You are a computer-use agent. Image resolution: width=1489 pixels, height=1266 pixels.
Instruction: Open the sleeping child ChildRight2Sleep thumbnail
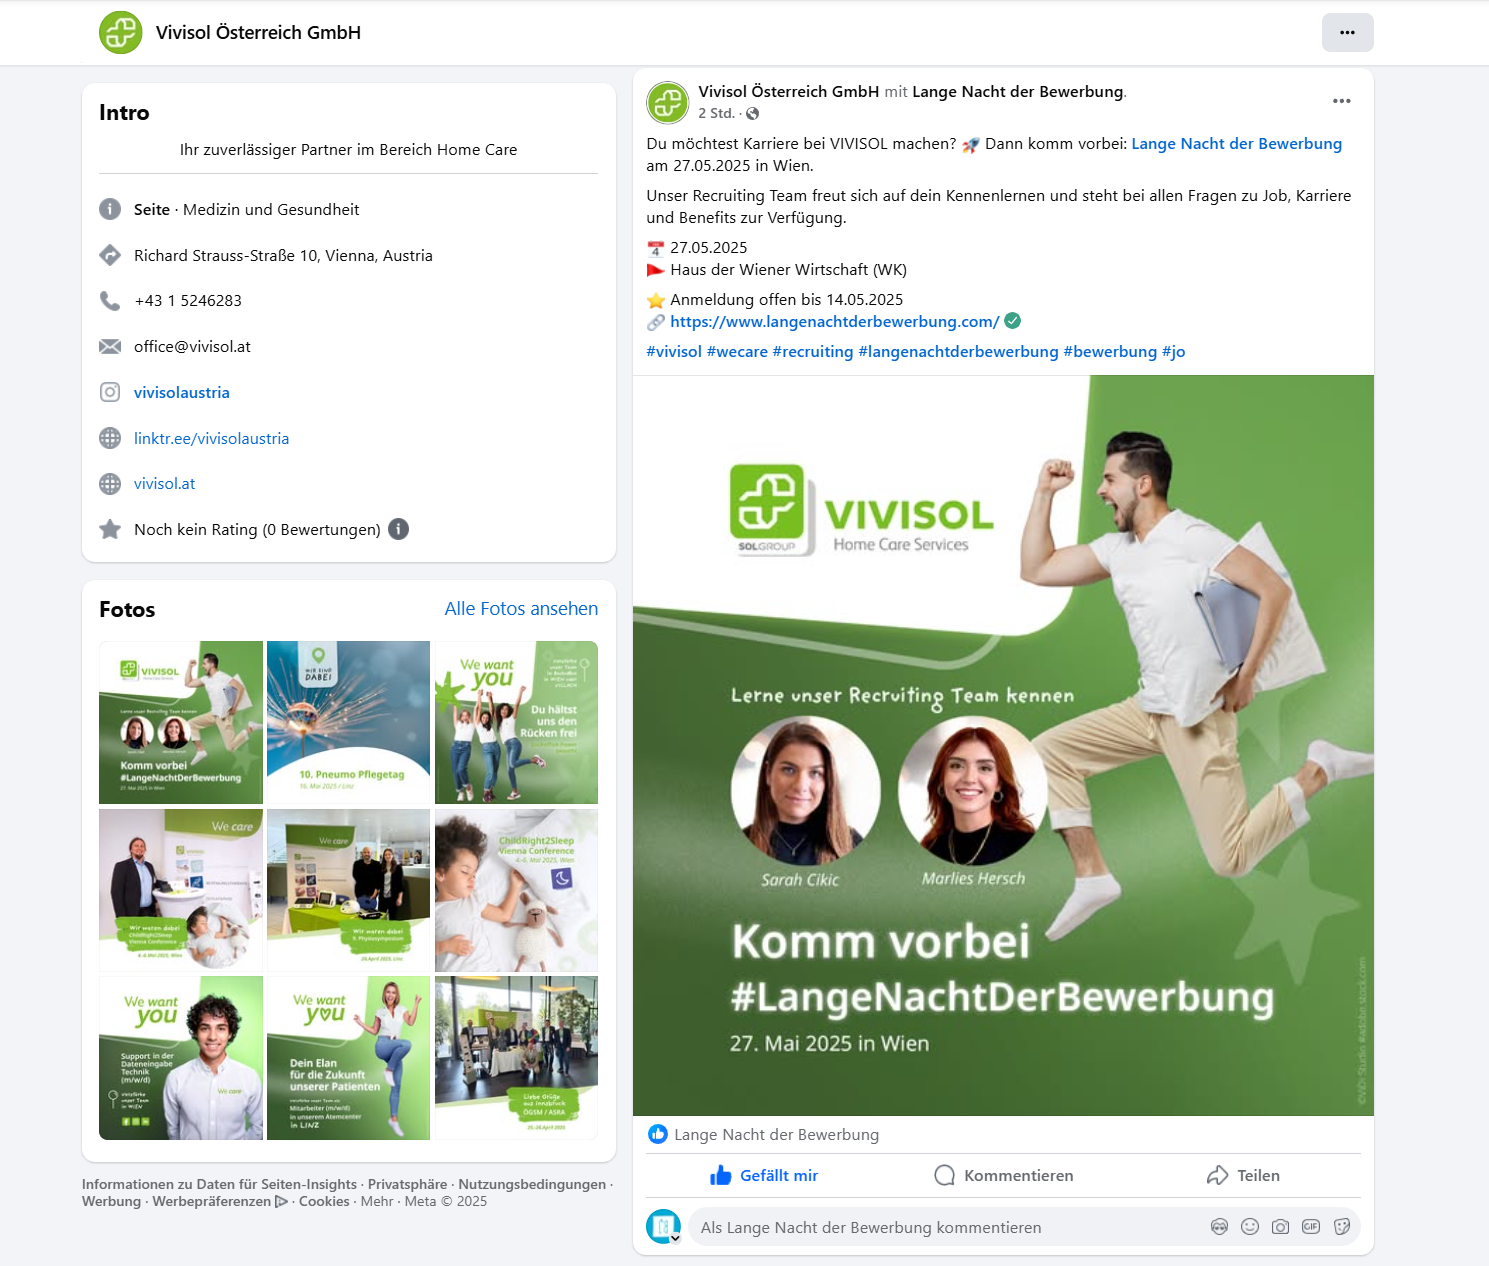pyautogui.click(x=516, y=890)
